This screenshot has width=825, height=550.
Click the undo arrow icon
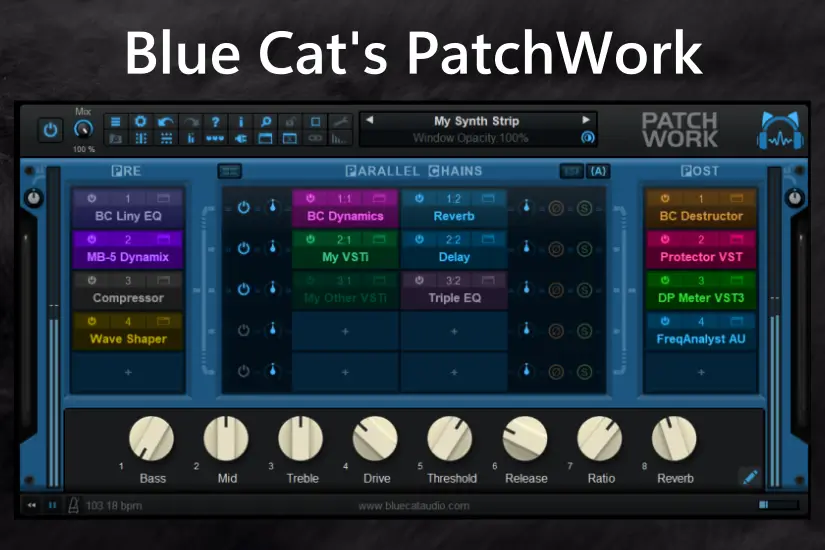pyautogui.click(x=165, y=121)
